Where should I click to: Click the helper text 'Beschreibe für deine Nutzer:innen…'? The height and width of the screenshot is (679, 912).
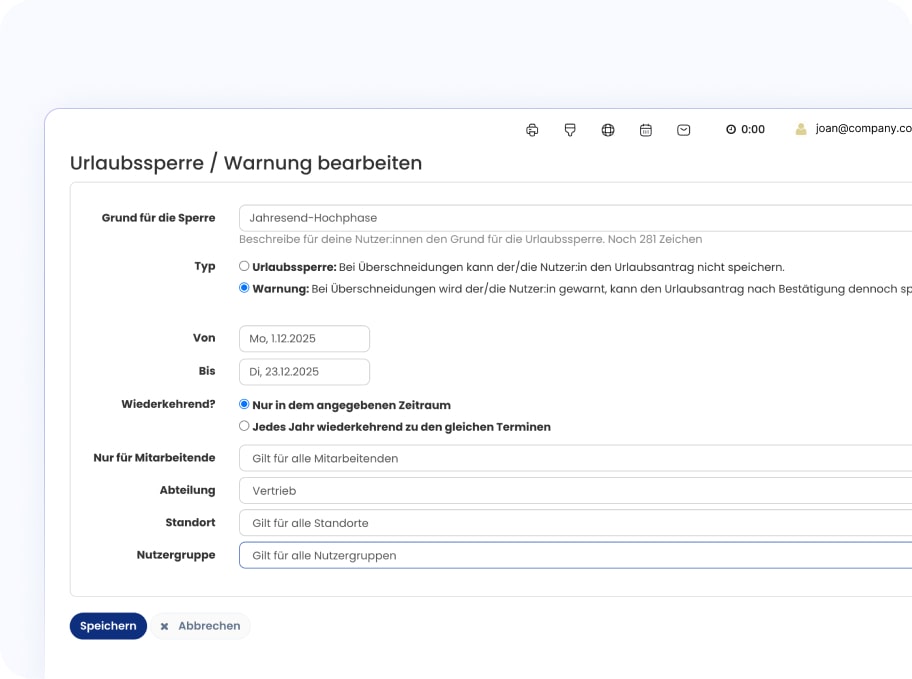tap(471, 239)
